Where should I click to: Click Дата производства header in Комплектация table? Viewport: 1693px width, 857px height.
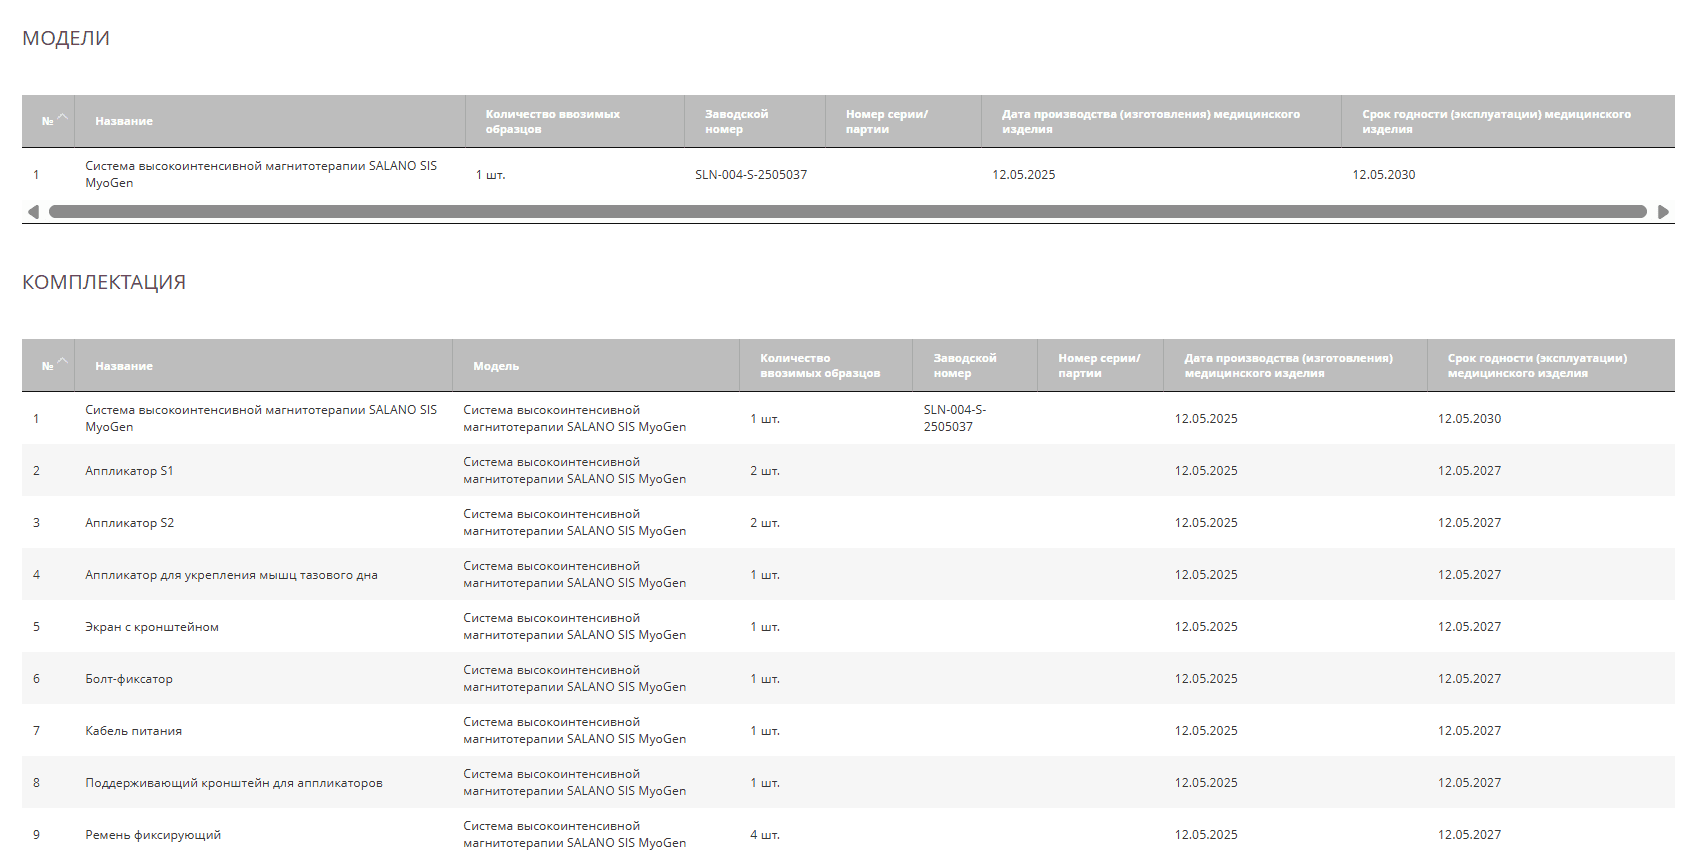pos(1287,366)
